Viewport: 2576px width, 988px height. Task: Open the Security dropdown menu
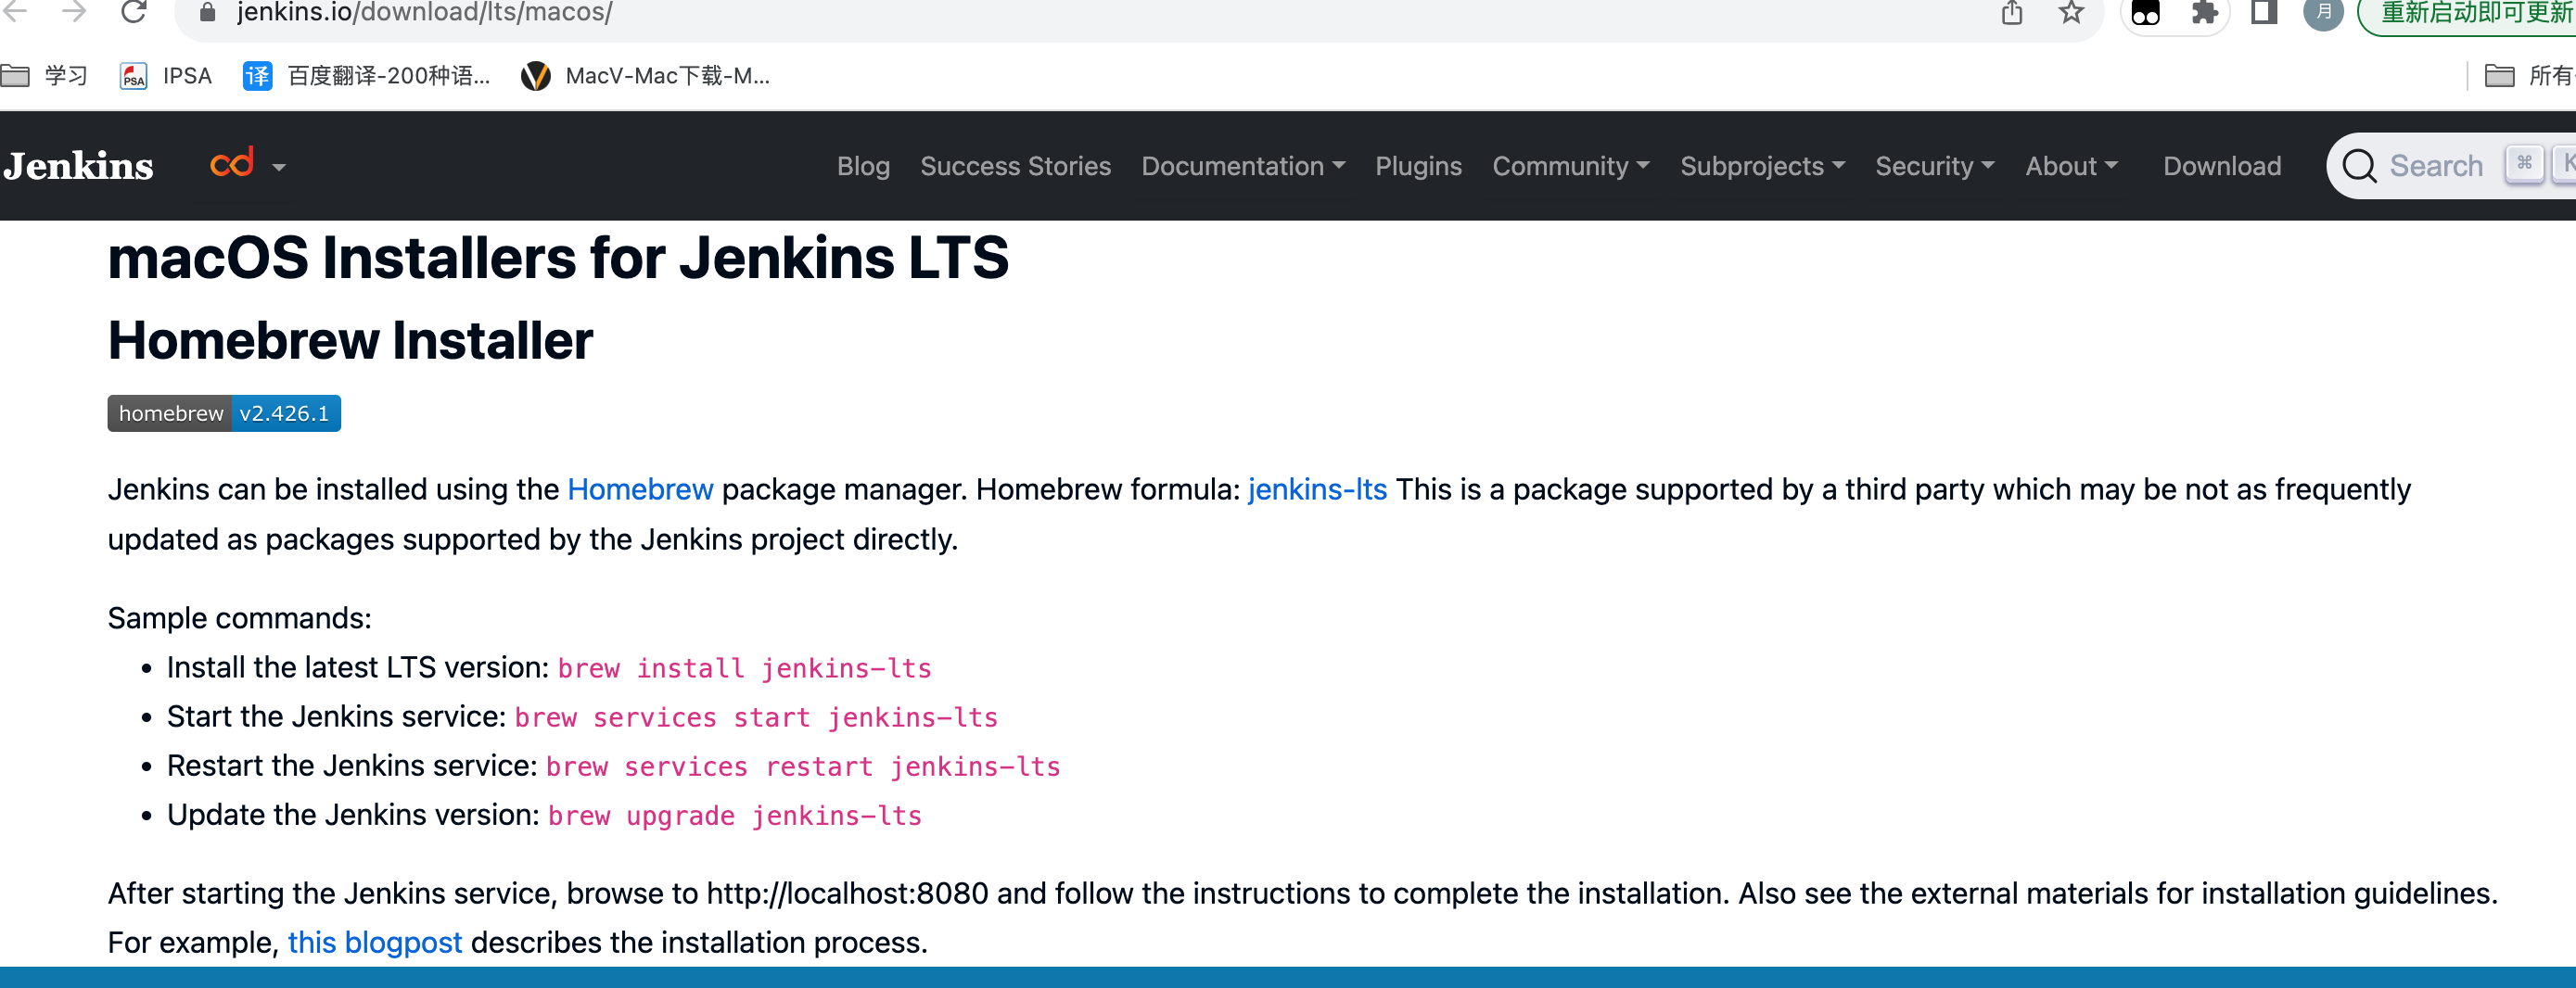[1934, 166]
